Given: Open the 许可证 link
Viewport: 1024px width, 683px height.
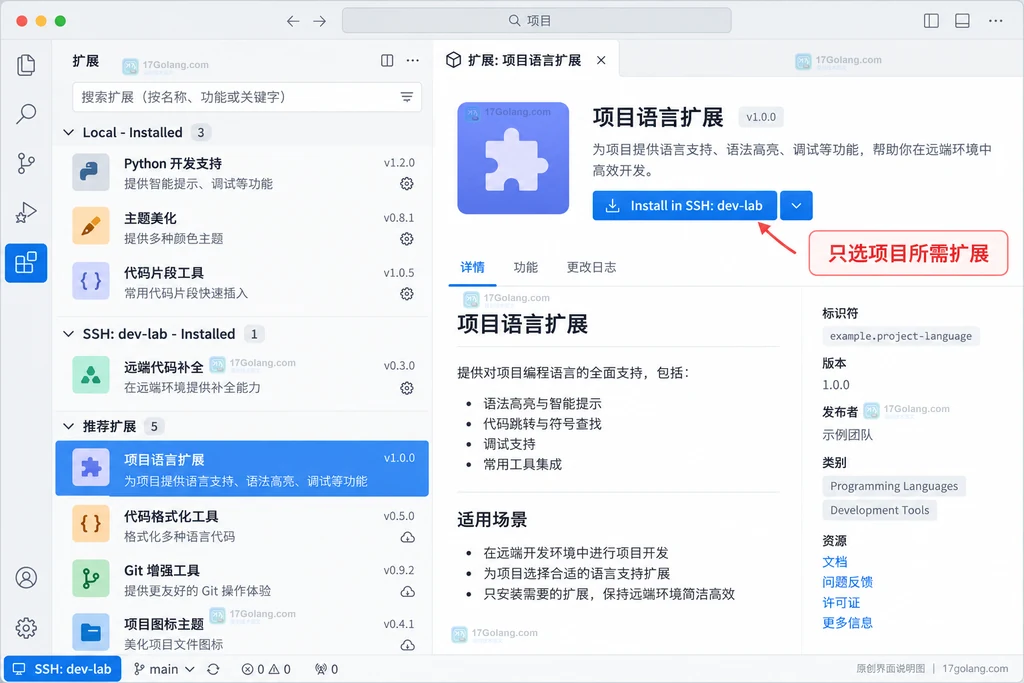Looking at the screenshot, I should coord(841,603).
